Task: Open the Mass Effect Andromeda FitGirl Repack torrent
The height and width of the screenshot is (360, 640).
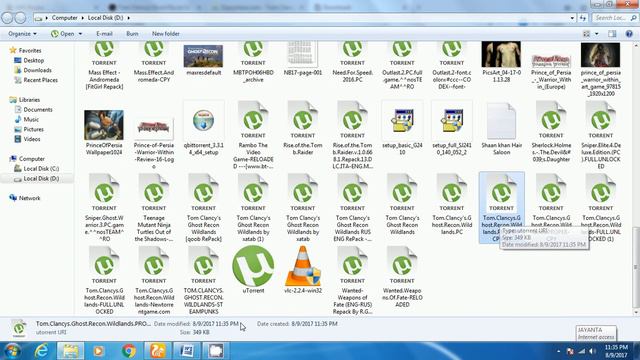Action: point(104,65)
